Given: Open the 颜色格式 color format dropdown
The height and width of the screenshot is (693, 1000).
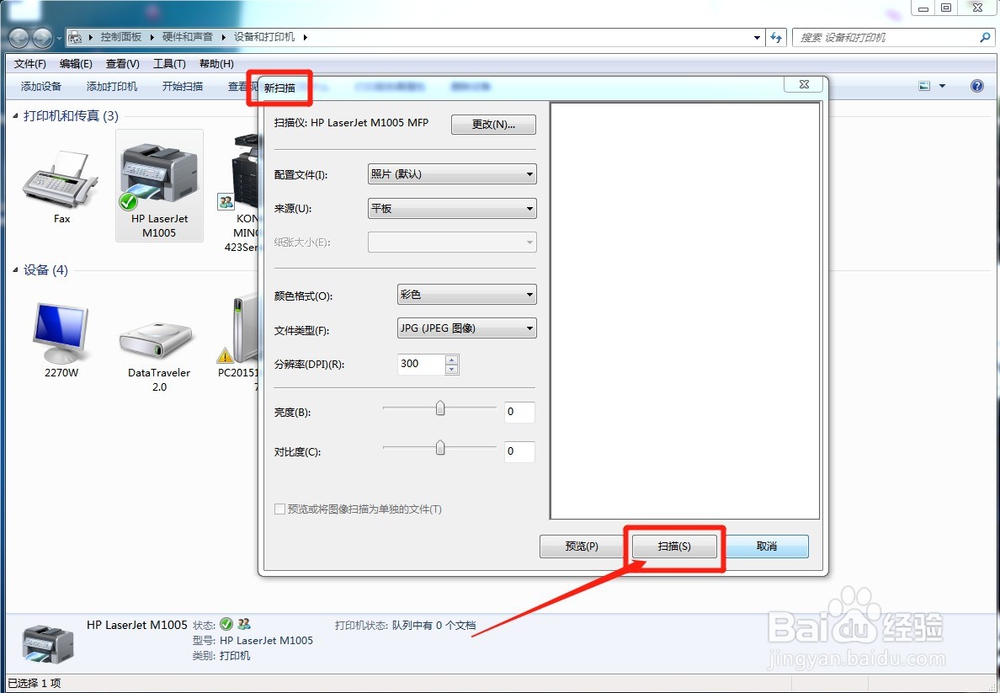Looking at the screenshot, I should 467,295.
